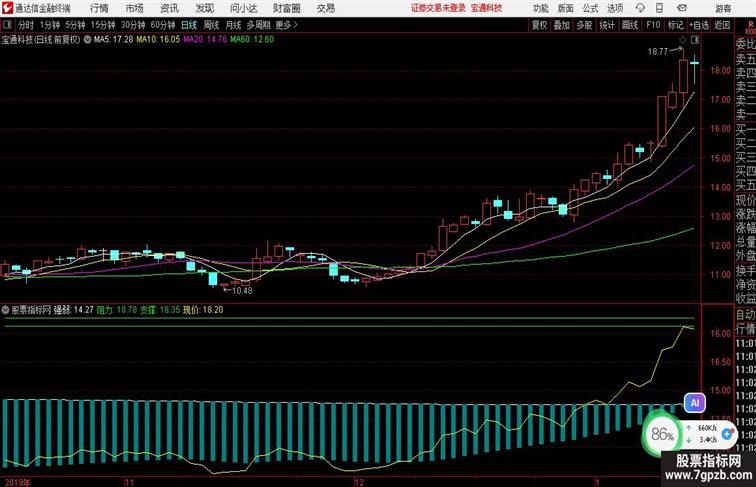Toggle the side panel icon above the chart
This screenshot has height=487, width=756.
(x=695, y=40)
